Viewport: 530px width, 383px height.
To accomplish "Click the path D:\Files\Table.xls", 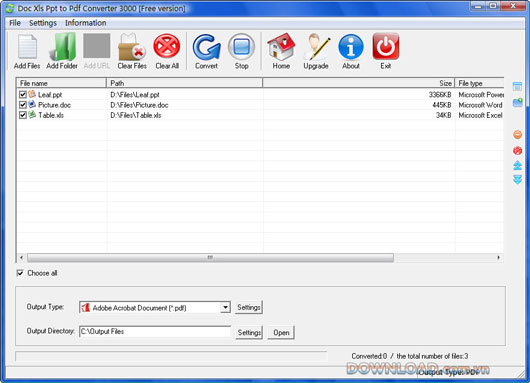I will [x=136, y=115].
